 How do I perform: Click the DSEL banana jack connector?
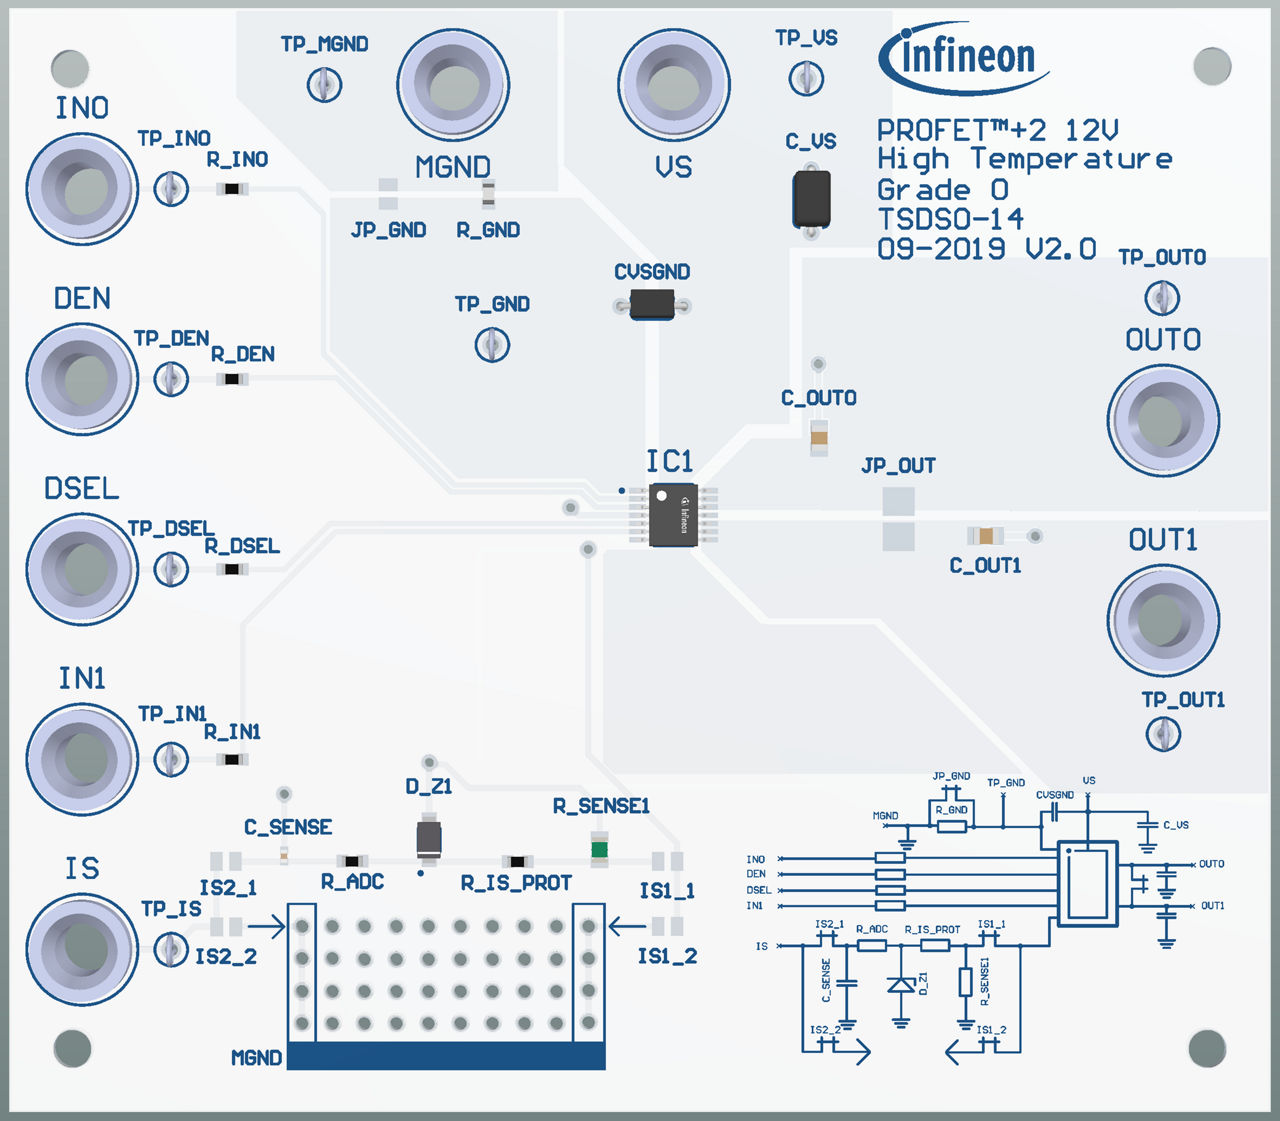click(x=82, y=569)
